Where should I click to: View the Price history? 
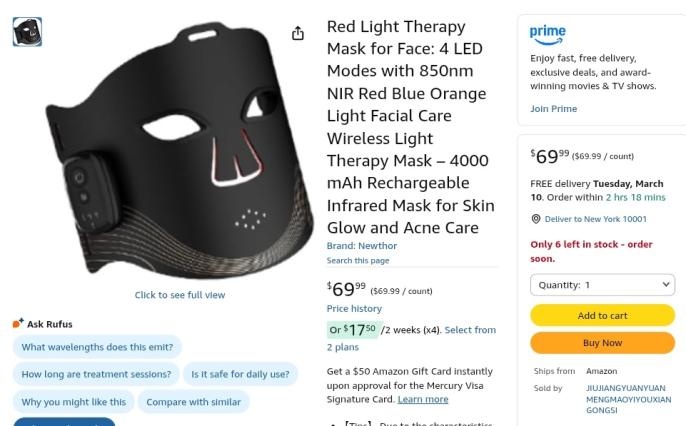[354, 308]
